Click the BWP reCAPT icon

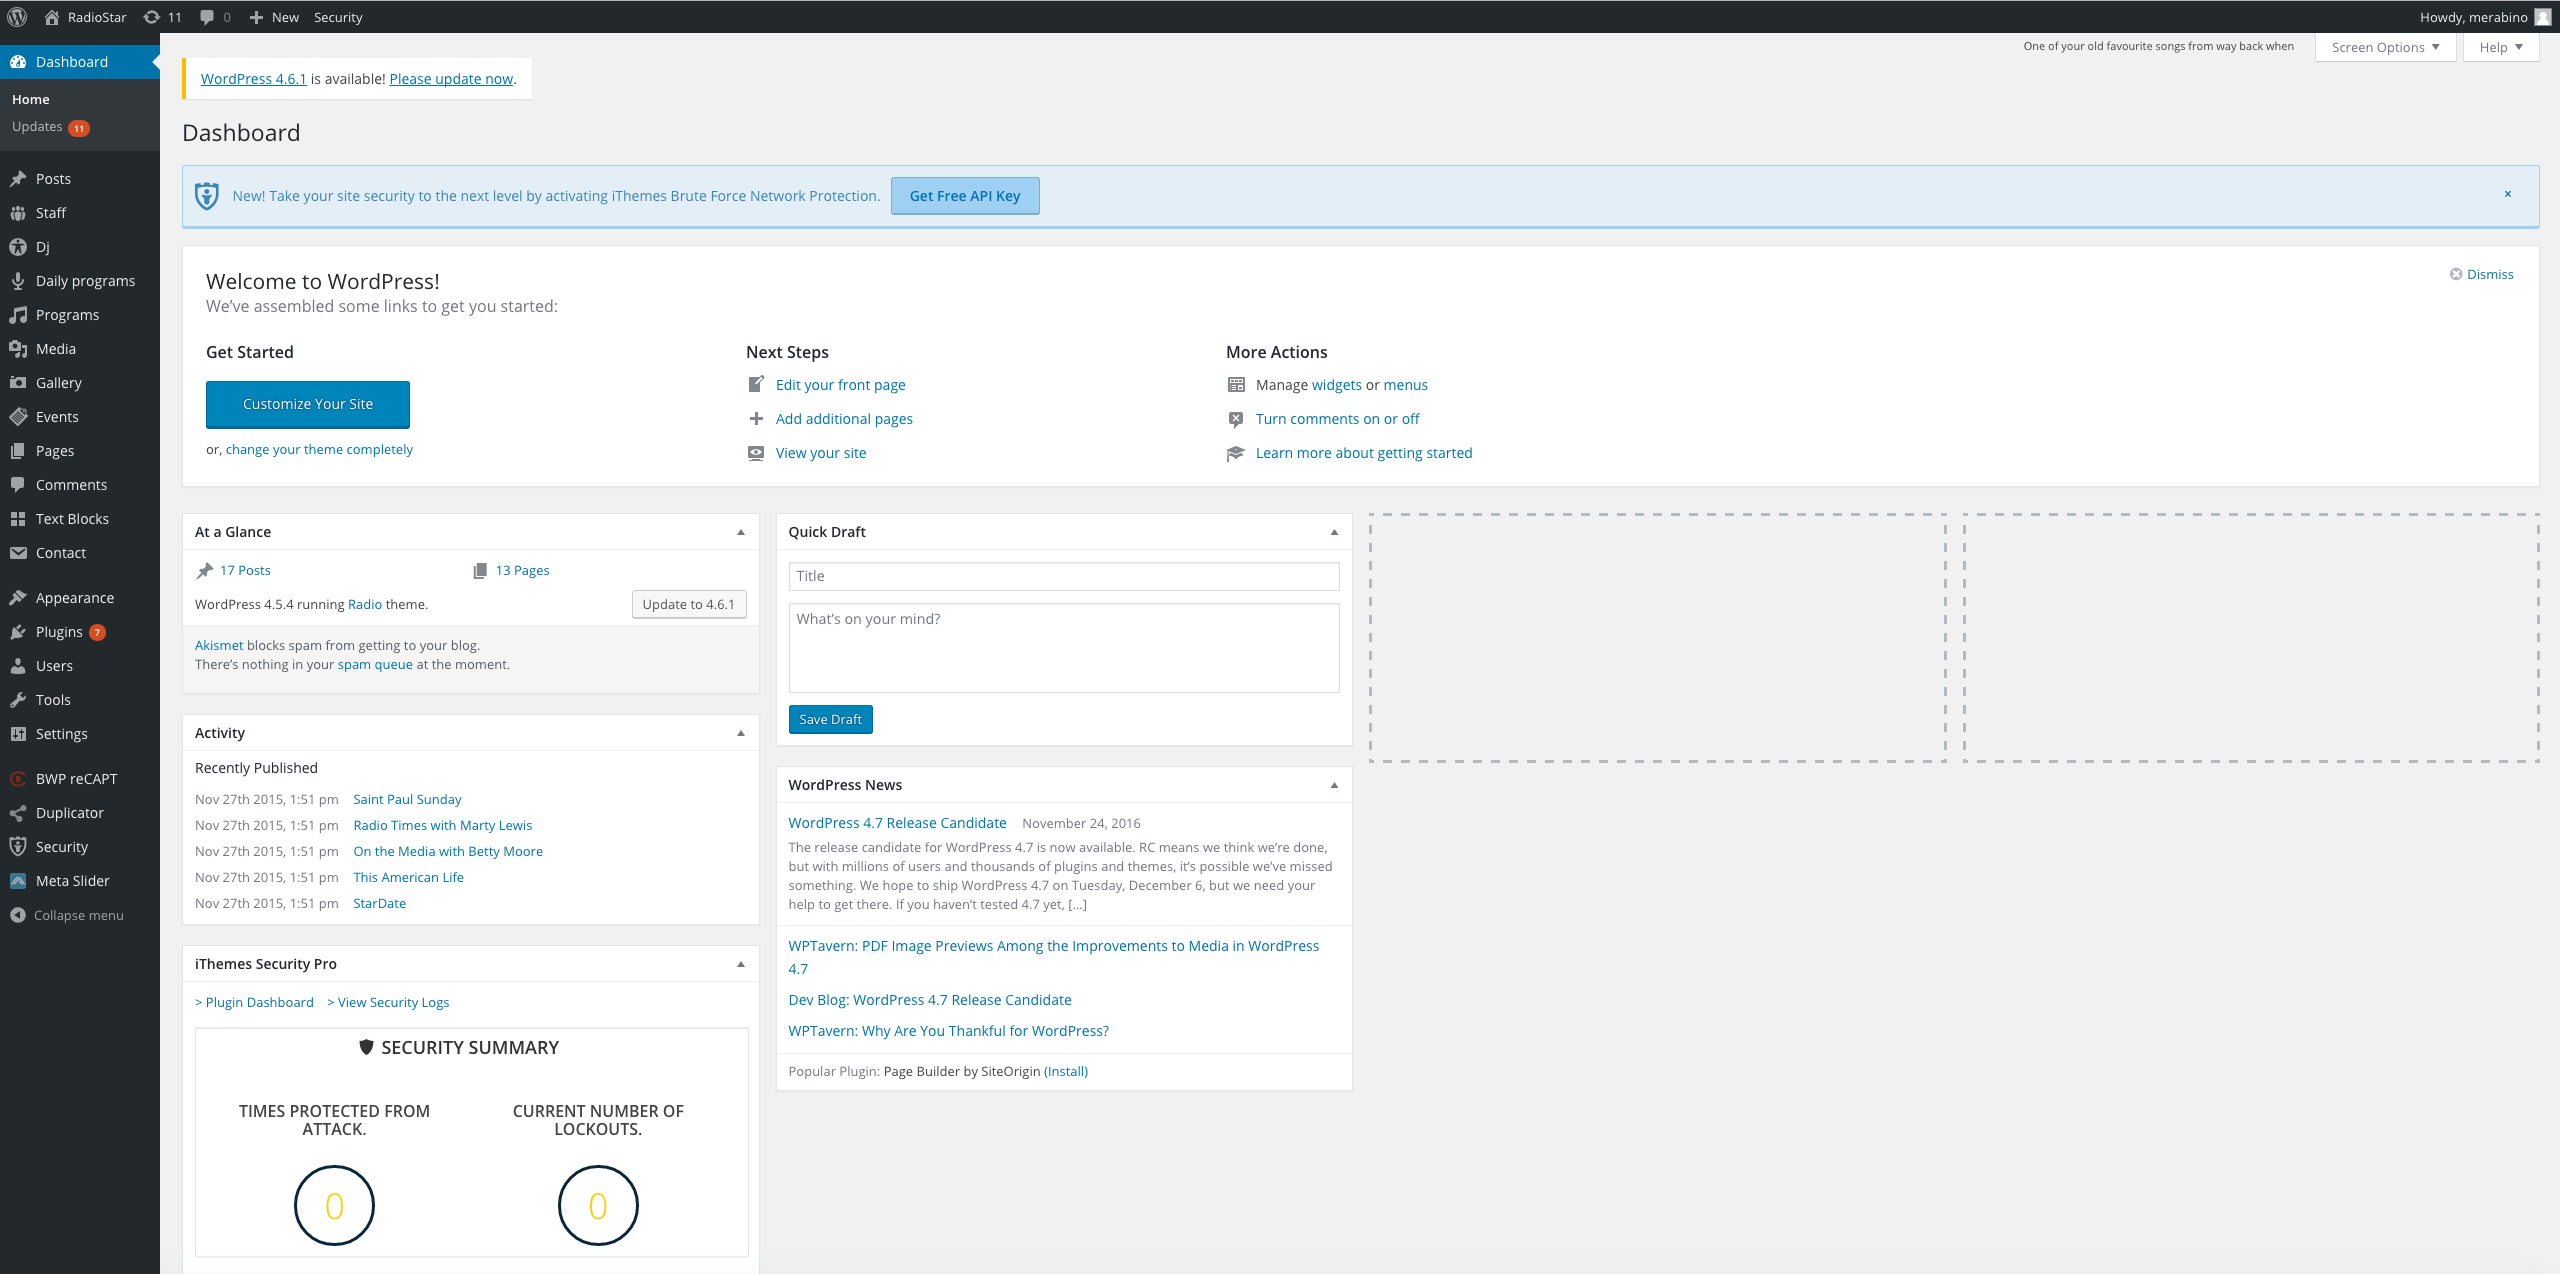click(x=18, y=779)
